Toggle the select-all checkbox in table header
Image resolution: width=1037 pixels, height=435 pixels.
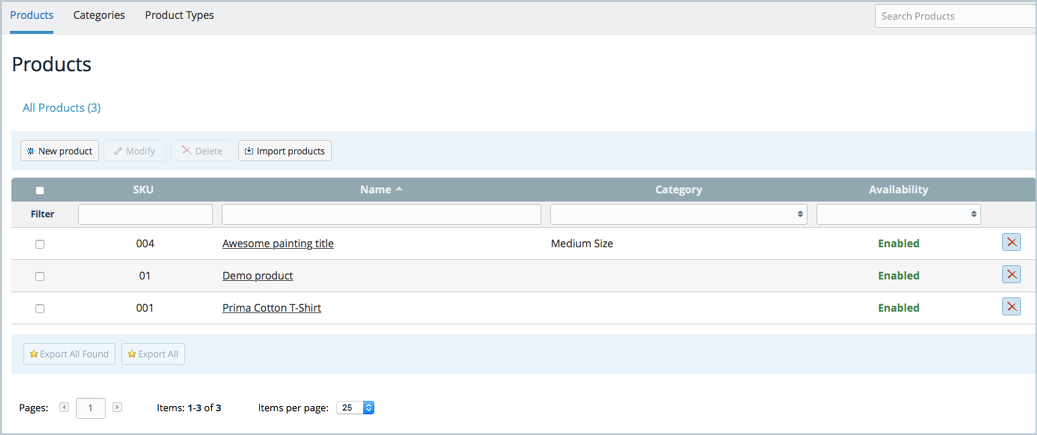pos(40,190)
